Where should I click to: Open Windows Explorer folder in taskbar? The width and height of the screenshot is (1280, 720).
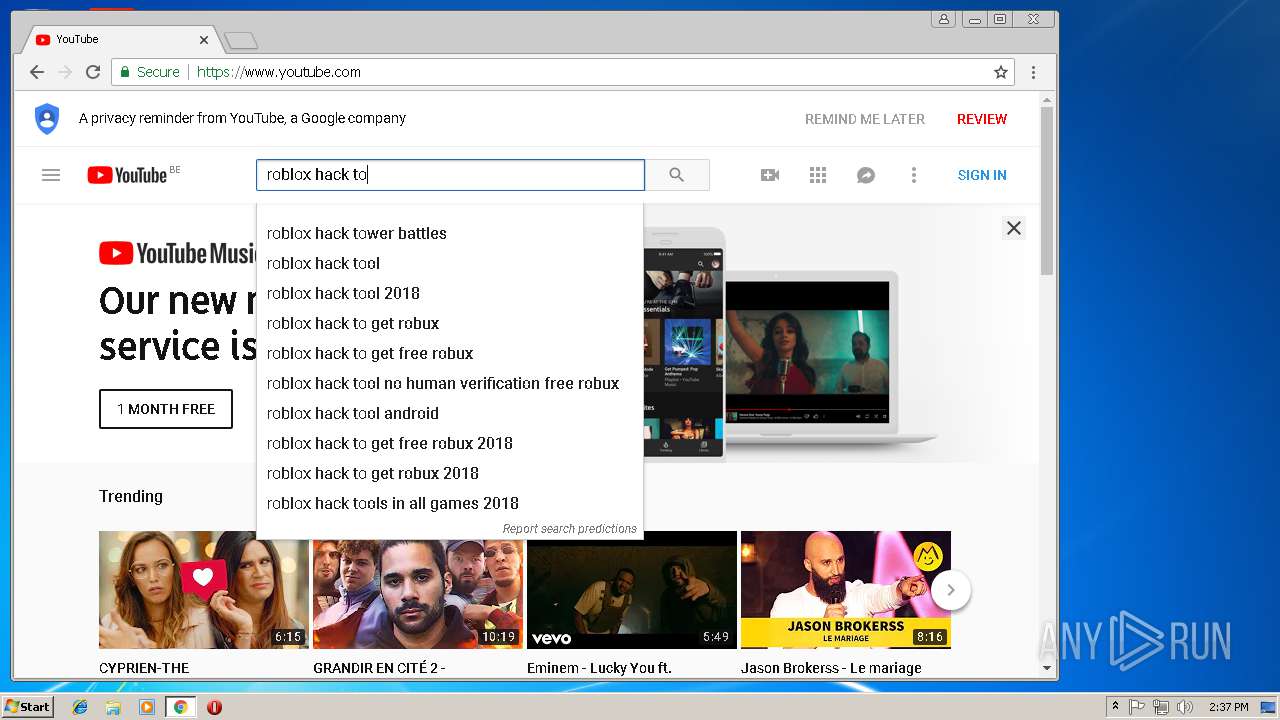click(113, 707)
